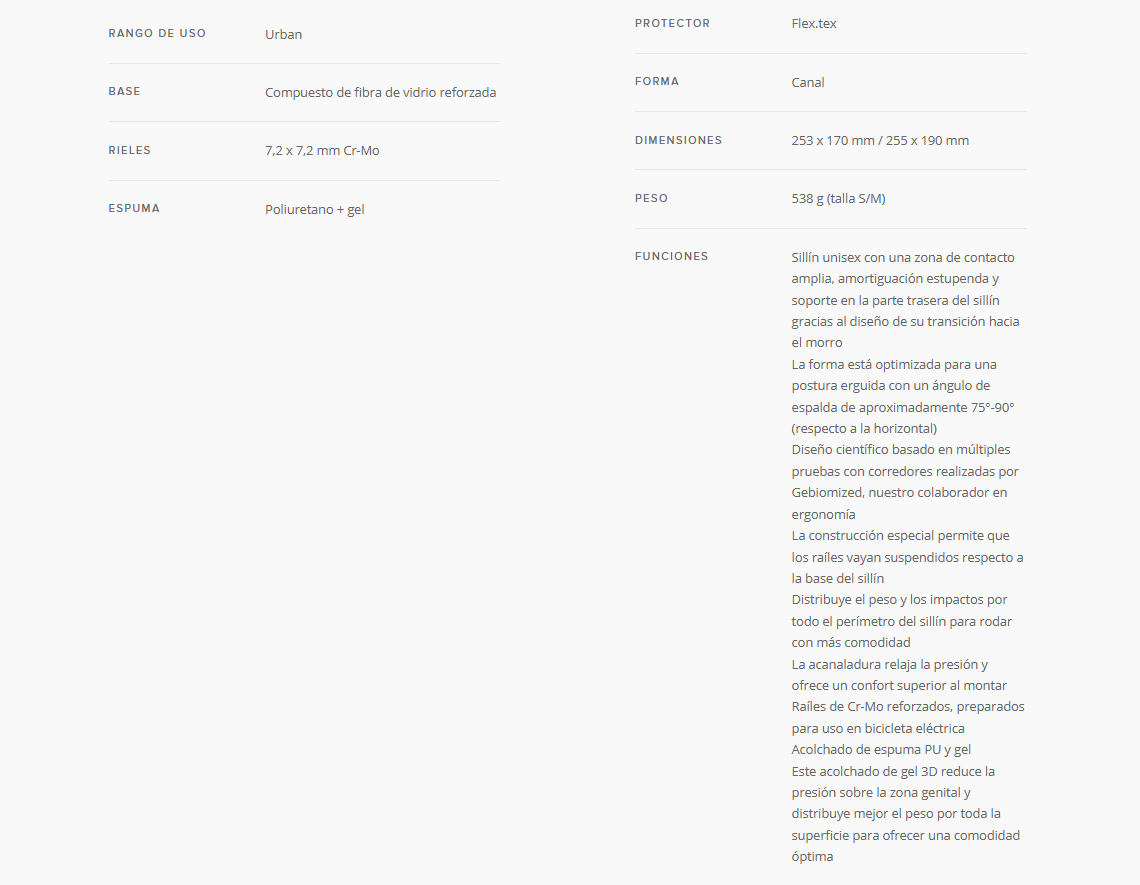Click the FORMA label

[657, 81]
